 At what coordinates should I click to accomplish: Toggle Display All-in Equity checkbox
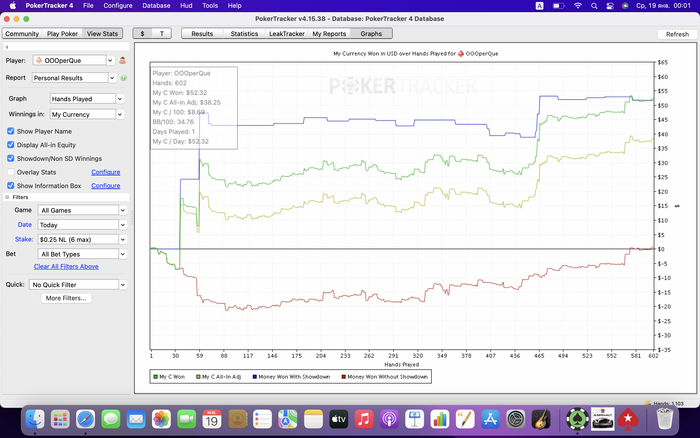coord(11,145)
